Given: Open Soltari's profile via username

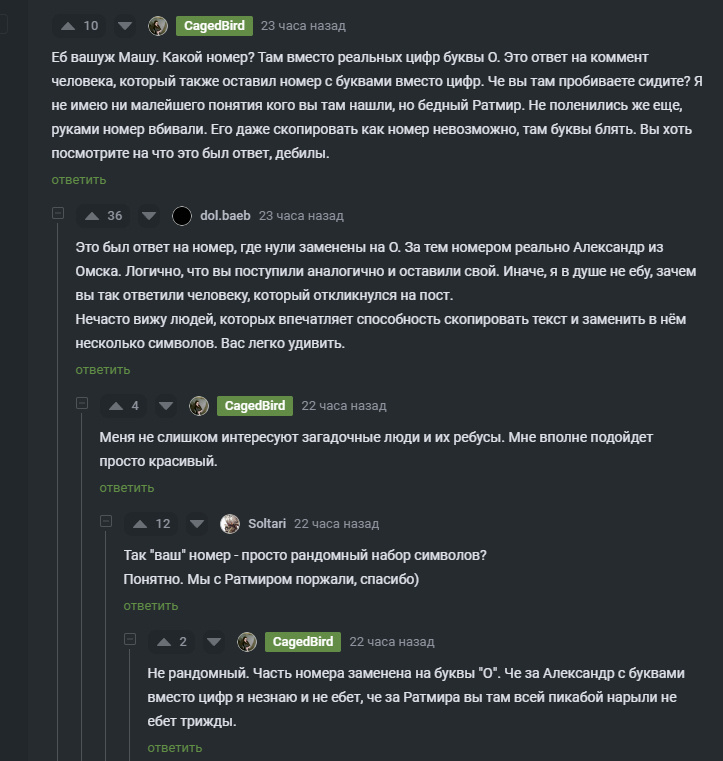Looking at the screenshot, I should pyautogui.click(x=267, y=524).
